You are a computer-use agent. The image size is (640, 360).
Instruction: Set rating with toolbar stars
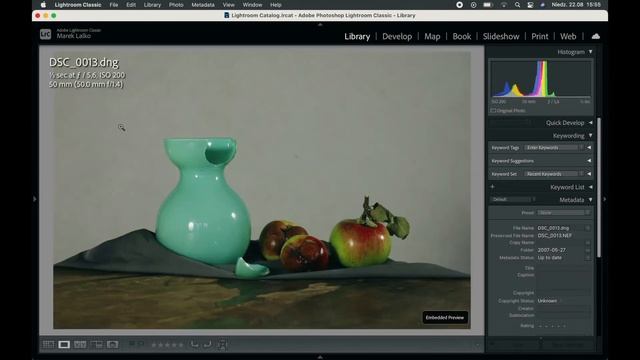click(x=167, y=345)
